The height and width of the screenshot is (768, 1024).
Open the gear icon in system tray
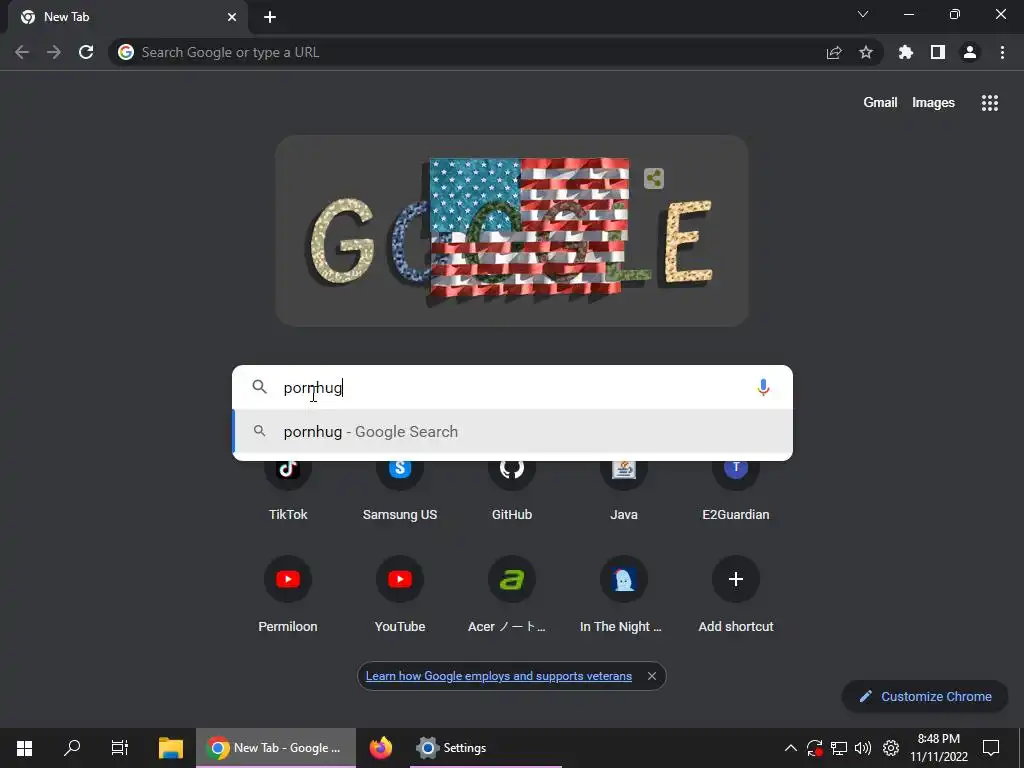891,748
